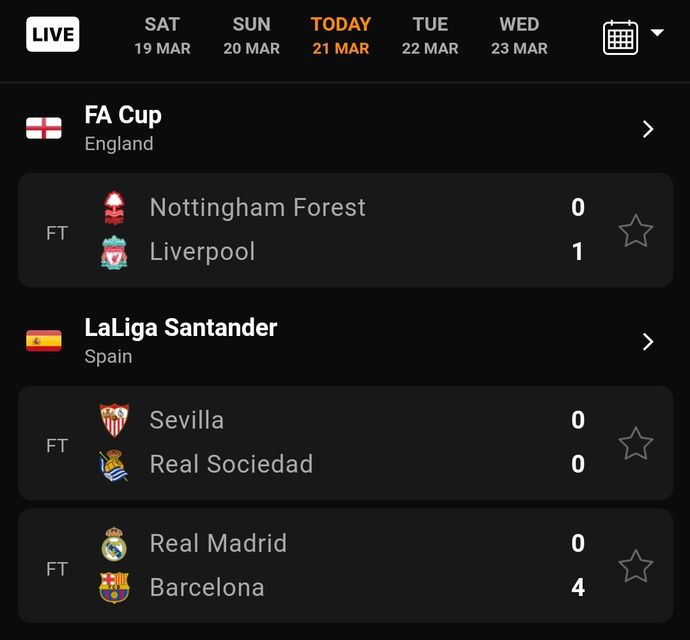Open the dropdown arrow beside calendar
Image resolution: width=690 pixels, height=640 pixels.
click(657, 33)
